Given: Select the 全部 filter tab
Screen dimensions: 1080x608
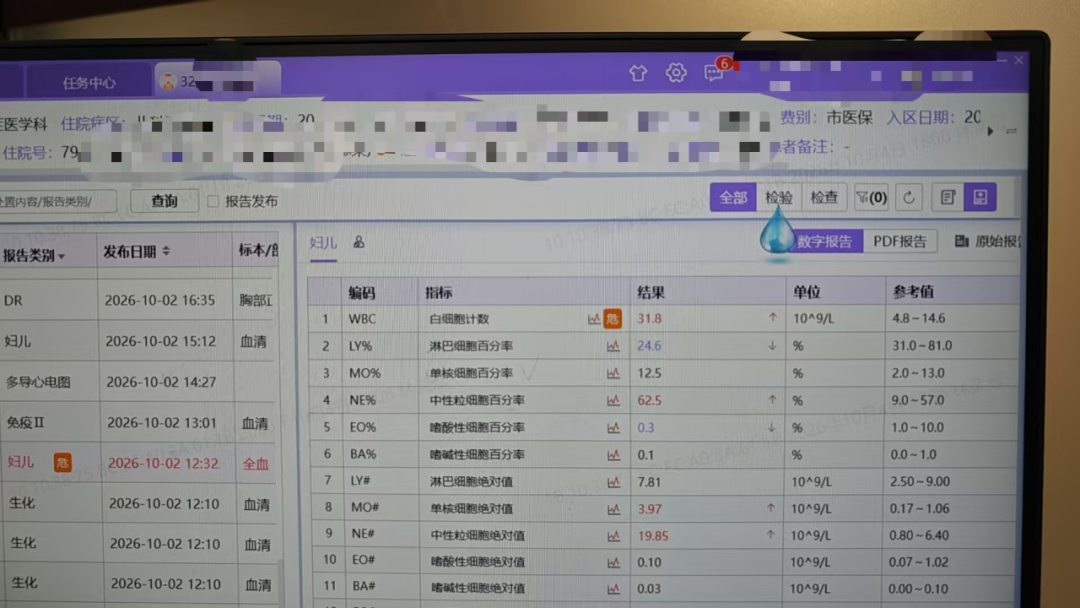Looking at the screenshot, I should click(733, 198).
